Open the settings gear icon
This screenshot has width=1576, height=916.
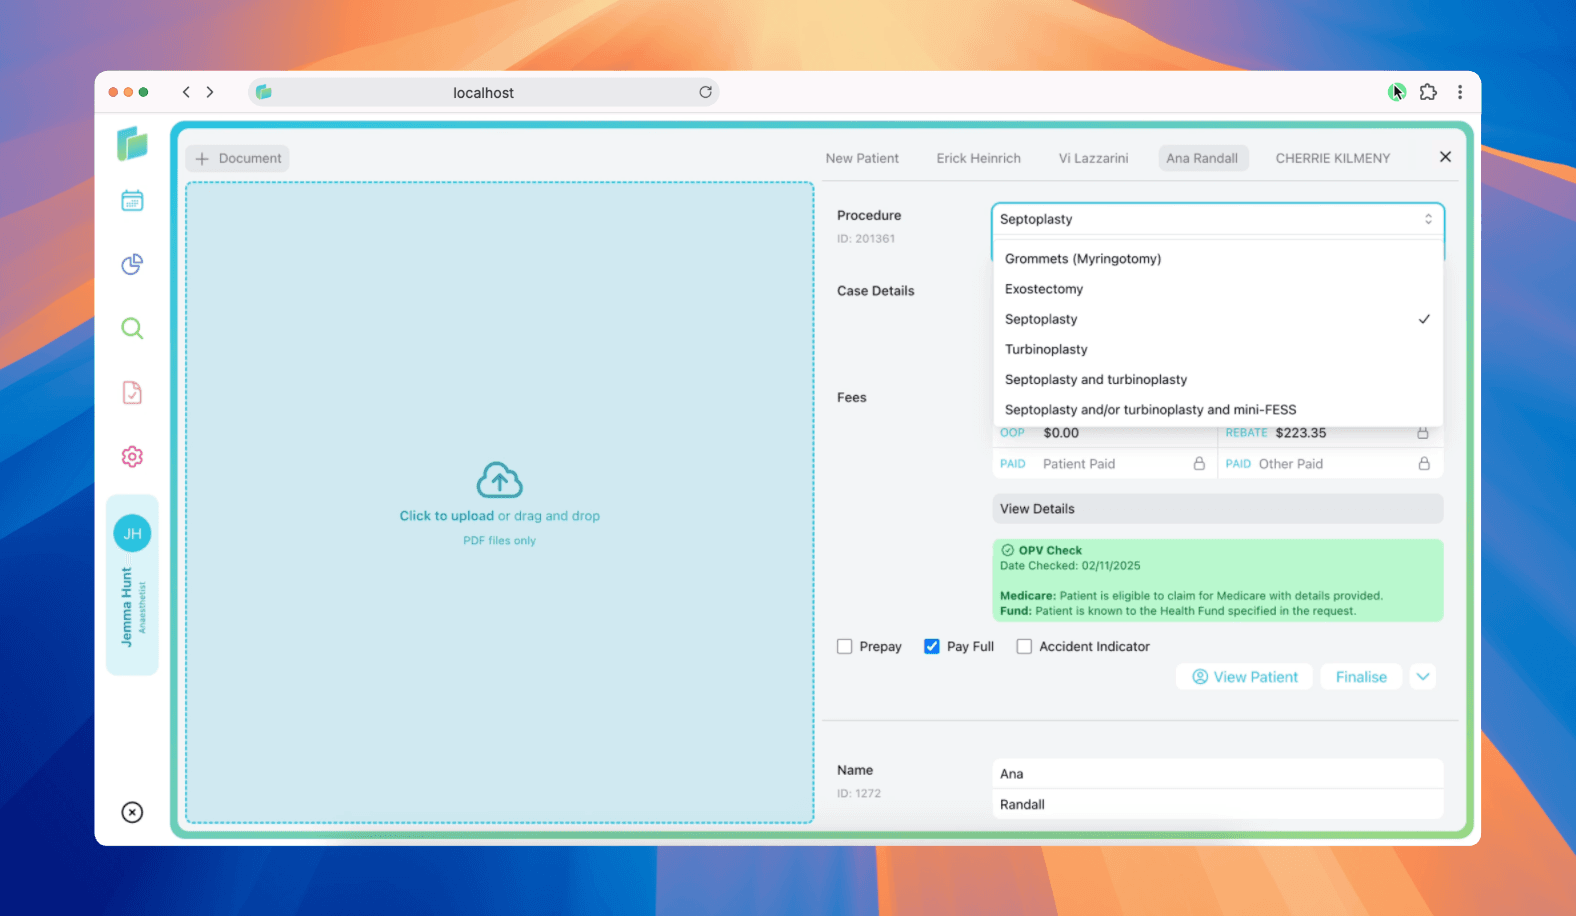132,456
